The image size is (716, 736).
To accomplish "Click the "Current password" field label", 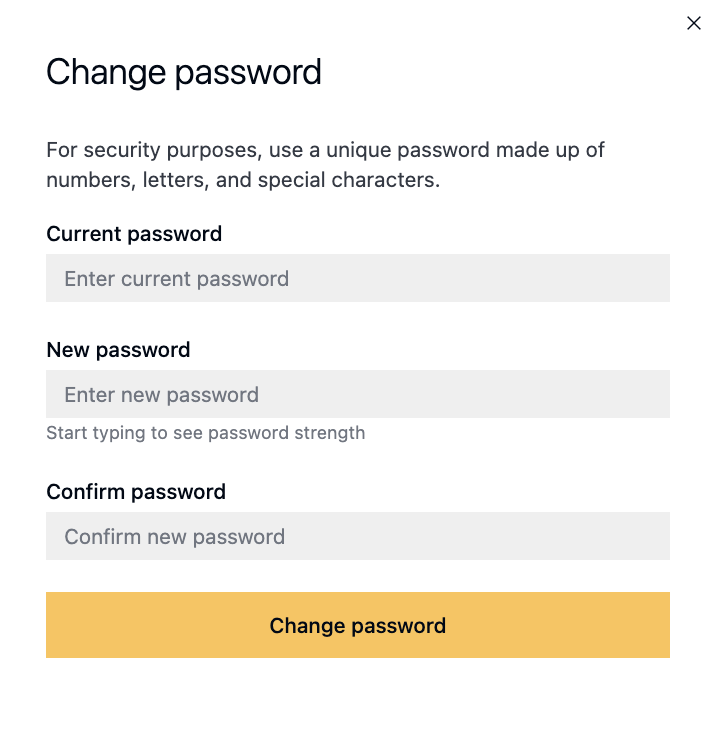I will pos(134,234).
